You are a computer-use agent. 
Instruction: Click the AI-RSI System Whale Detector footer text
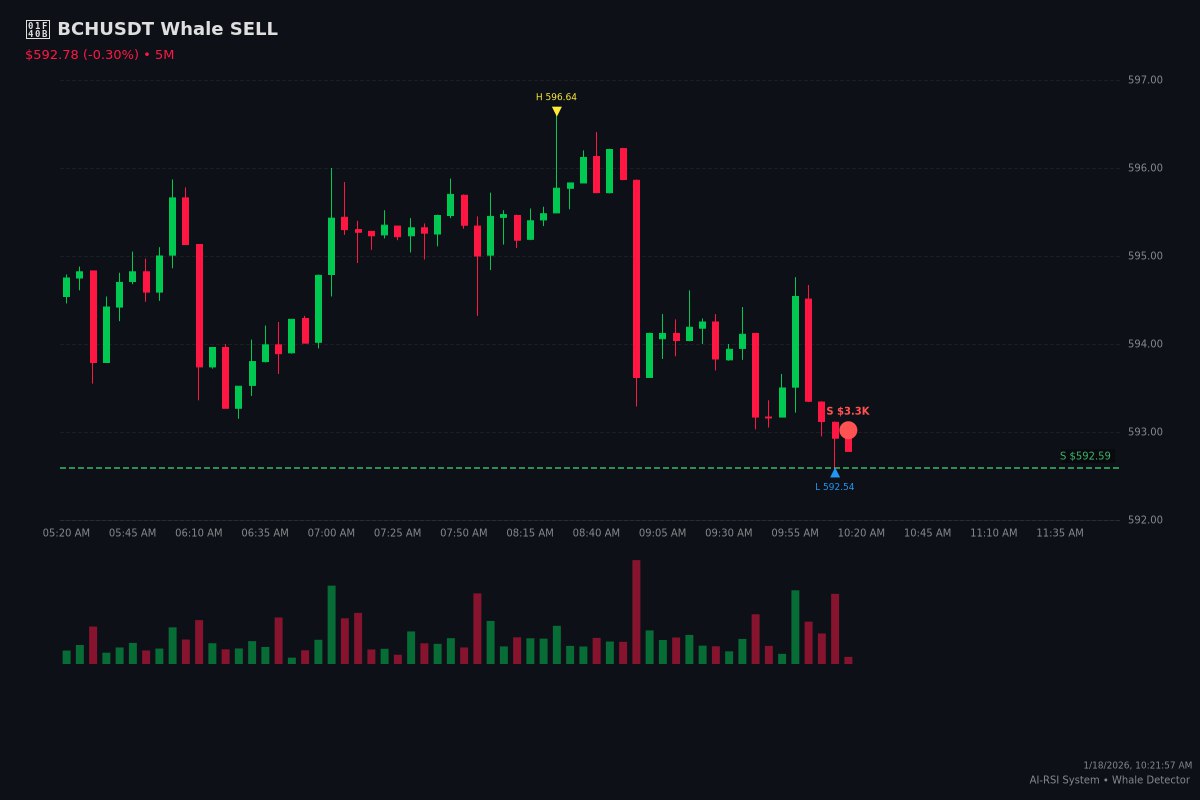click(x=1109, y=780)
